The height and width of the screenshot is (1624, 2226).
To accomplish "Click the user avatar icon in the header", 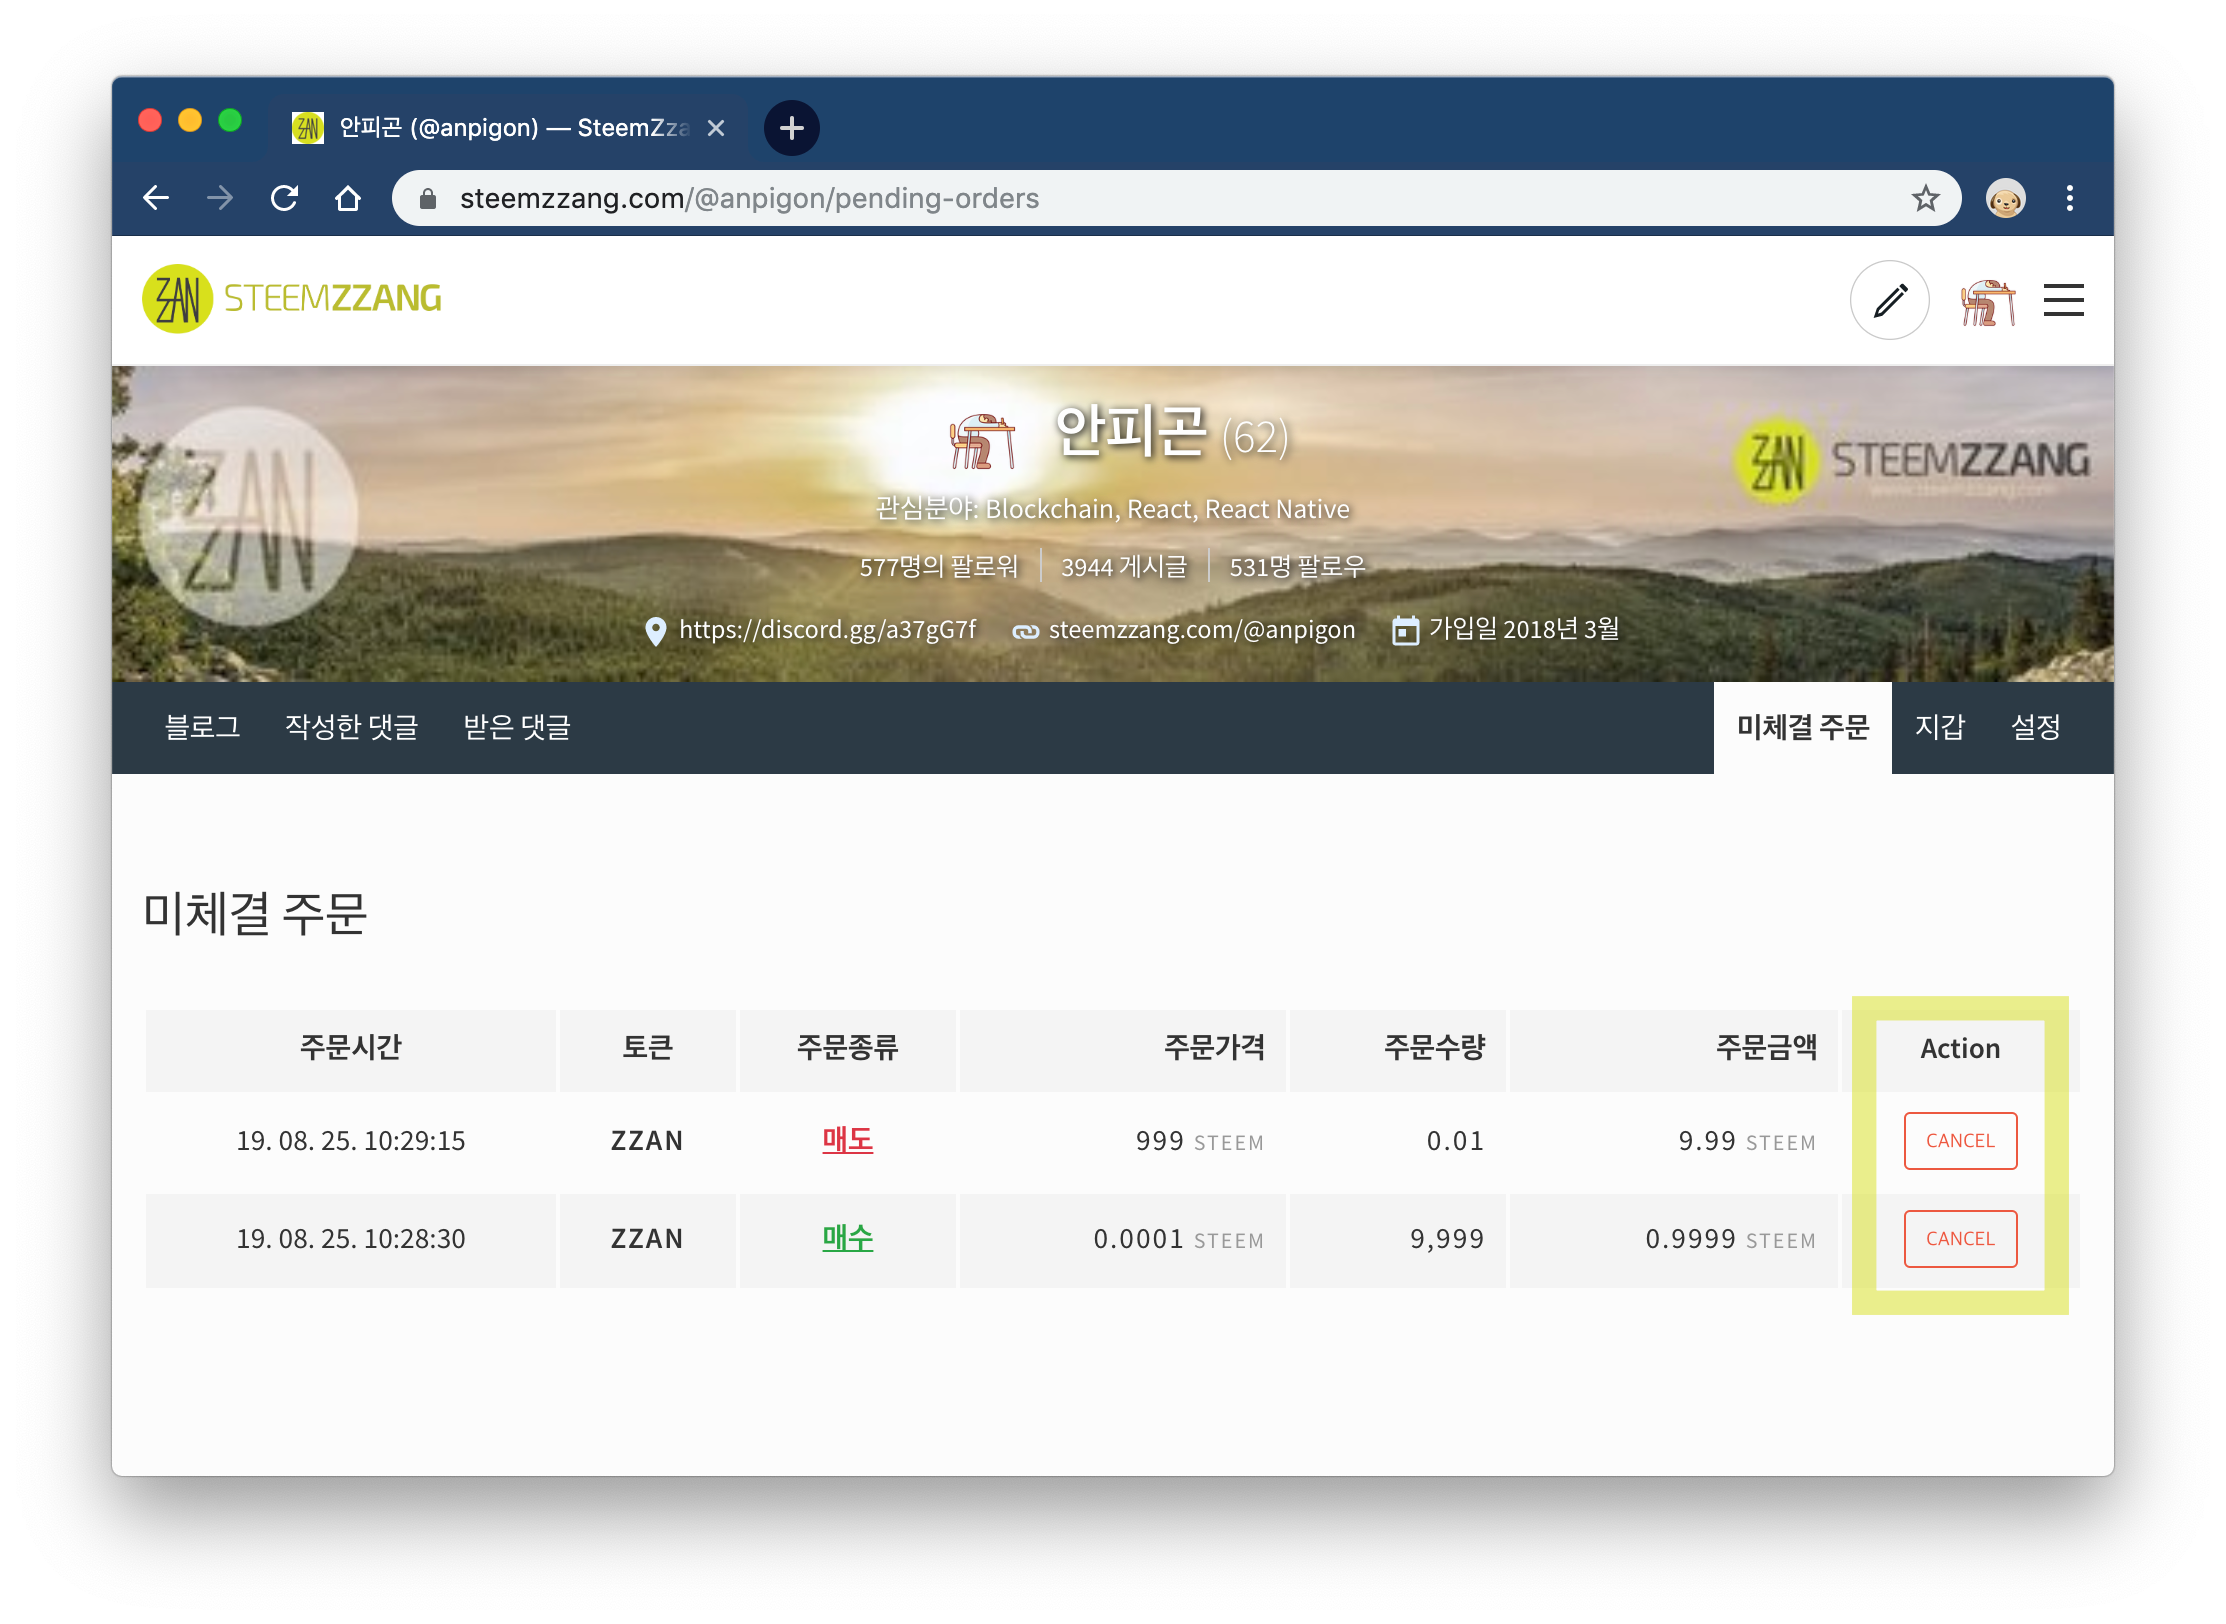I will pos(1988,302).
